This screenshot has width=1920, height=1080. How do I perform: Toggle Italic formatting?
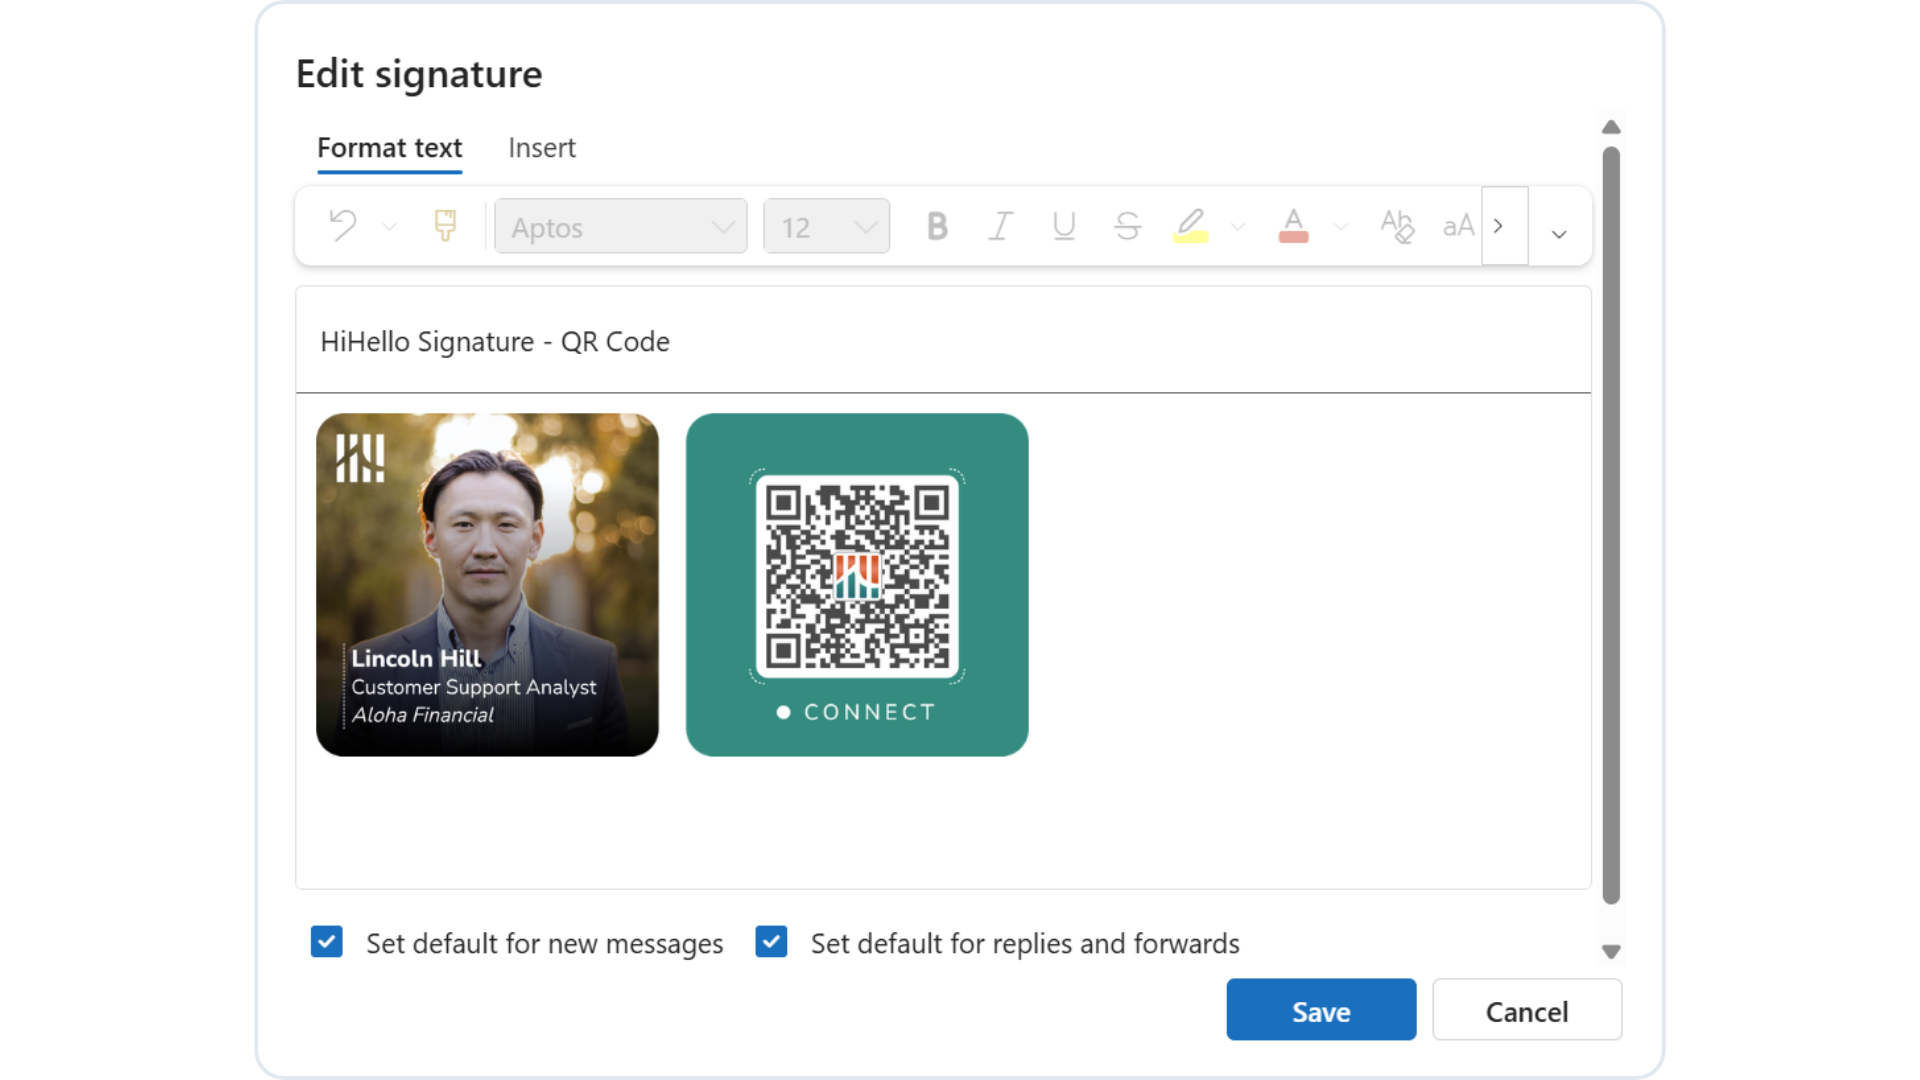[1000, 226]
